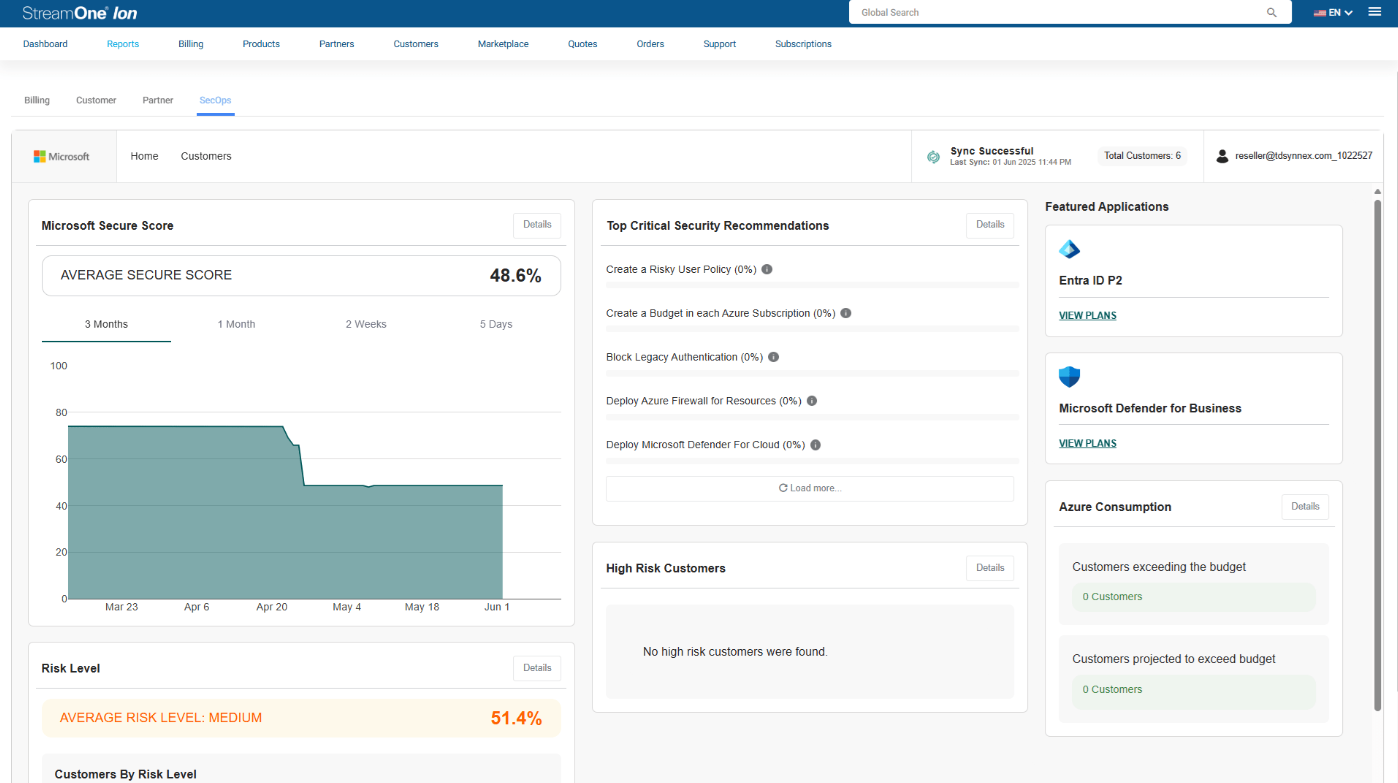Open the Quotes menu
Image resolution: width=1398 pixels, height=783 pixels.
point(582,44)
